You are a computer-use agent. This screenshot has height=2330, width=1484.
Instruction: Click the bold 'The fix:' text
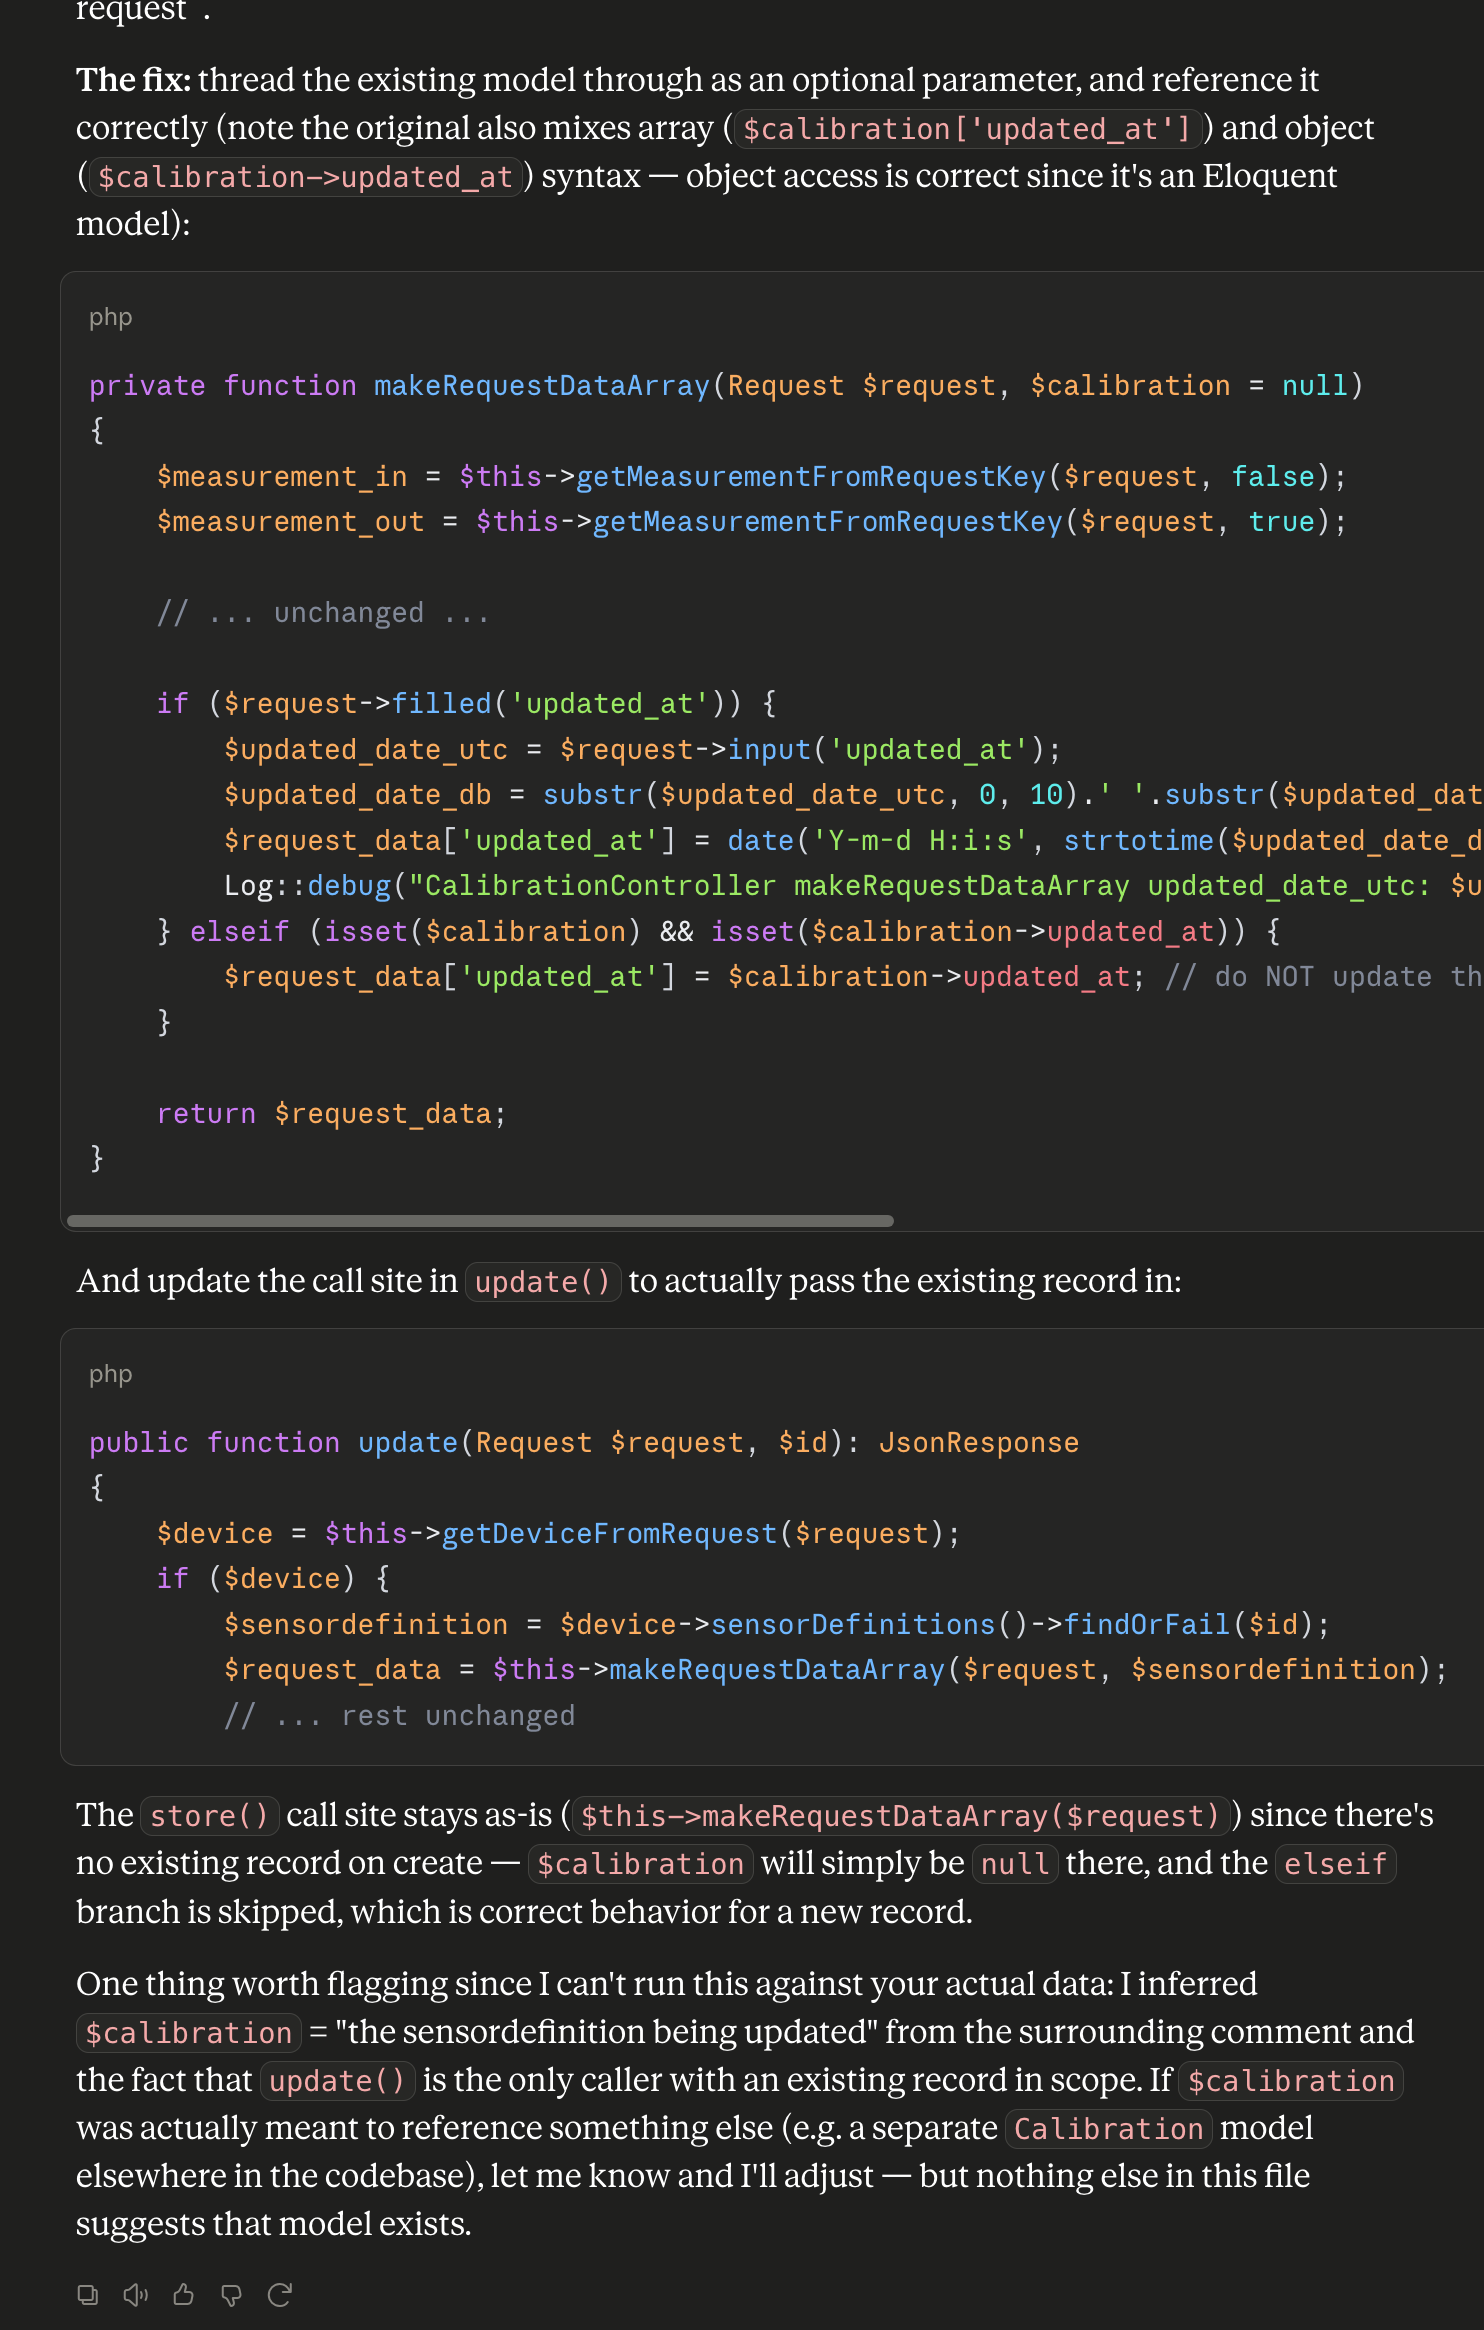(x=134, y=80)
